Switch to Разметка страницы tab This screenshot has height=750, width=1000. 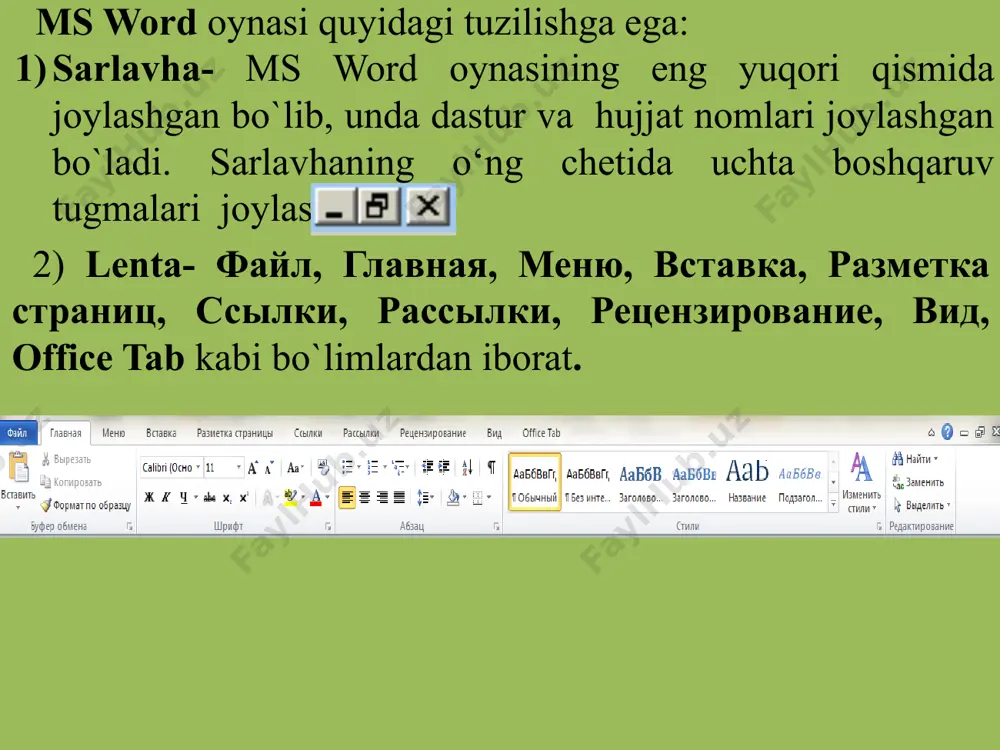pyautogui.click(x=235, y=432)
